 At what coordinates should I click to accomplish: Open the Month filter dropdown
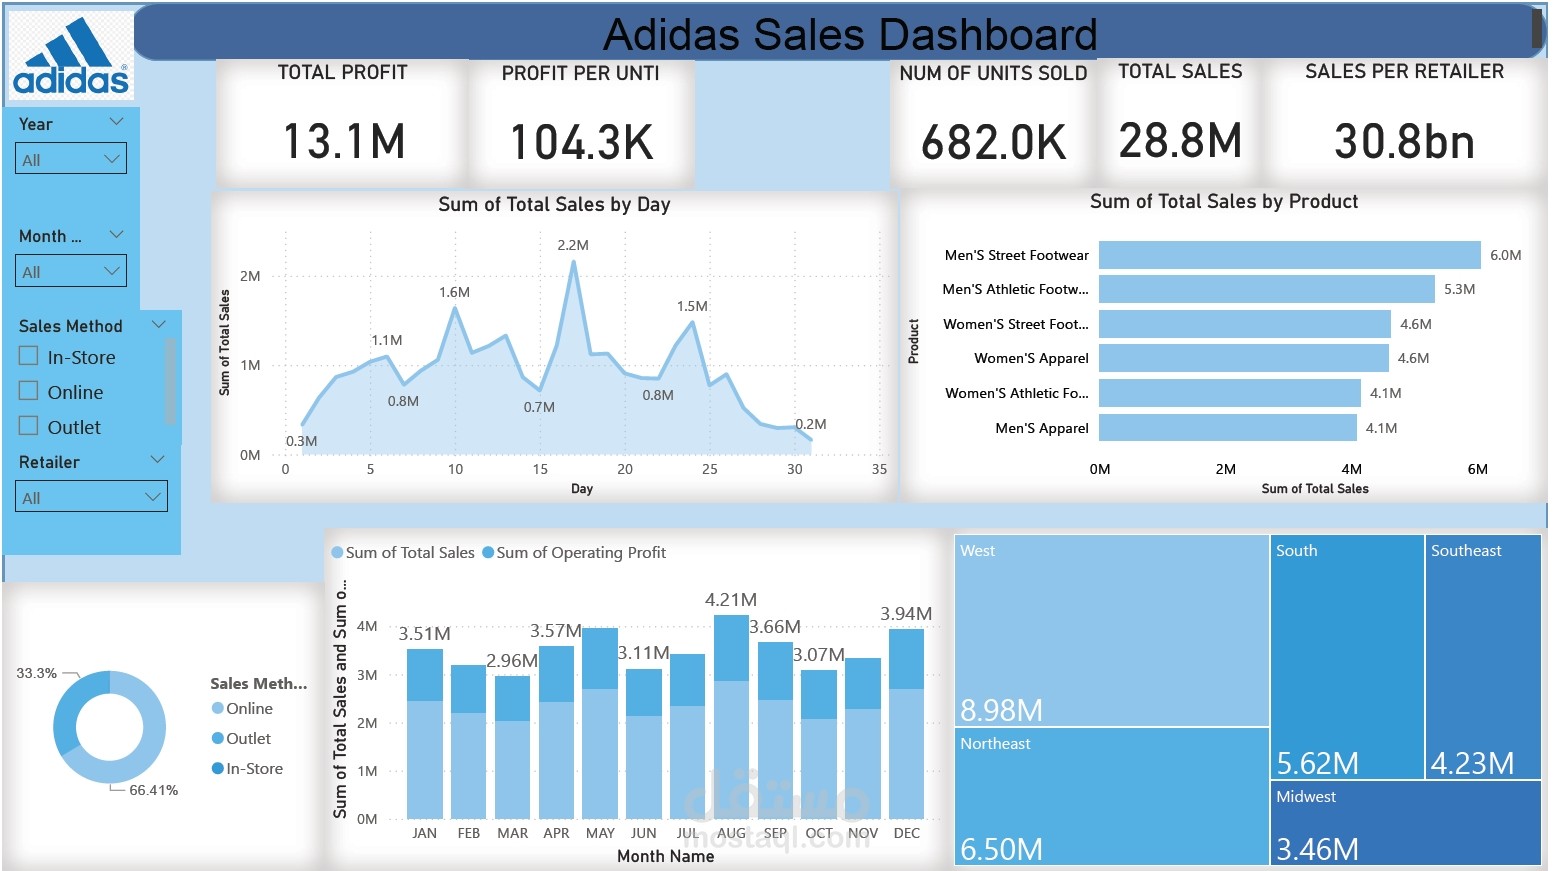[x=113, y=270]
